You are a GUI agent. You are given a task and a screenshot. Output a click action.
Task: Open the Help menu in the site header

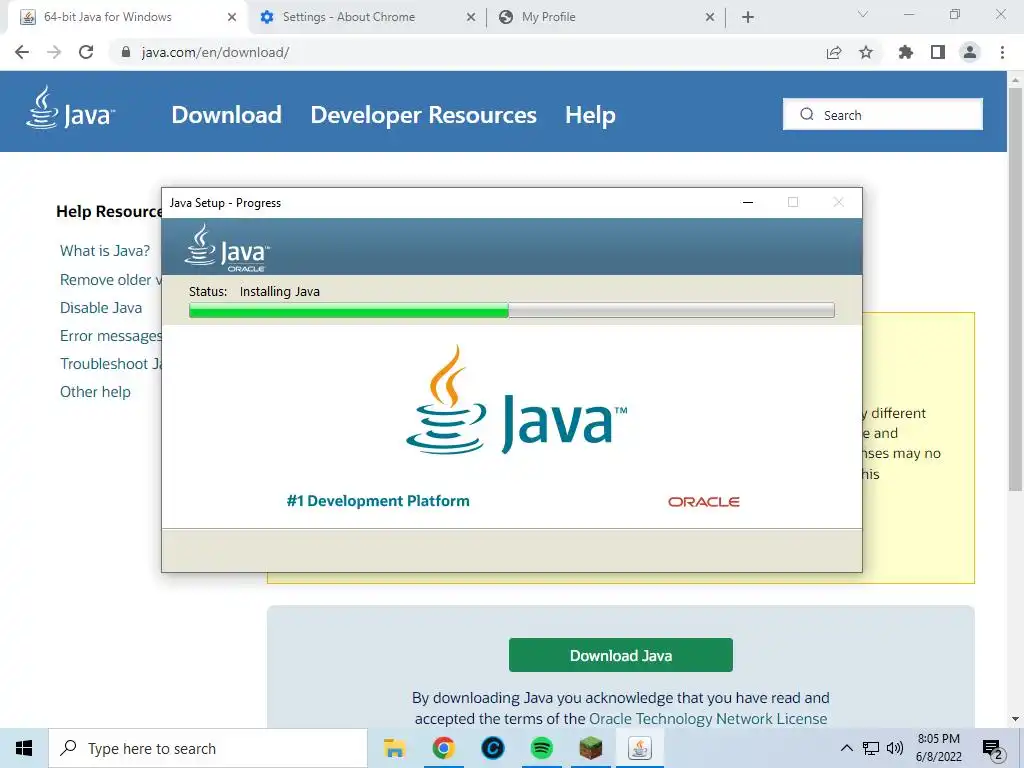tap(590, 115)
